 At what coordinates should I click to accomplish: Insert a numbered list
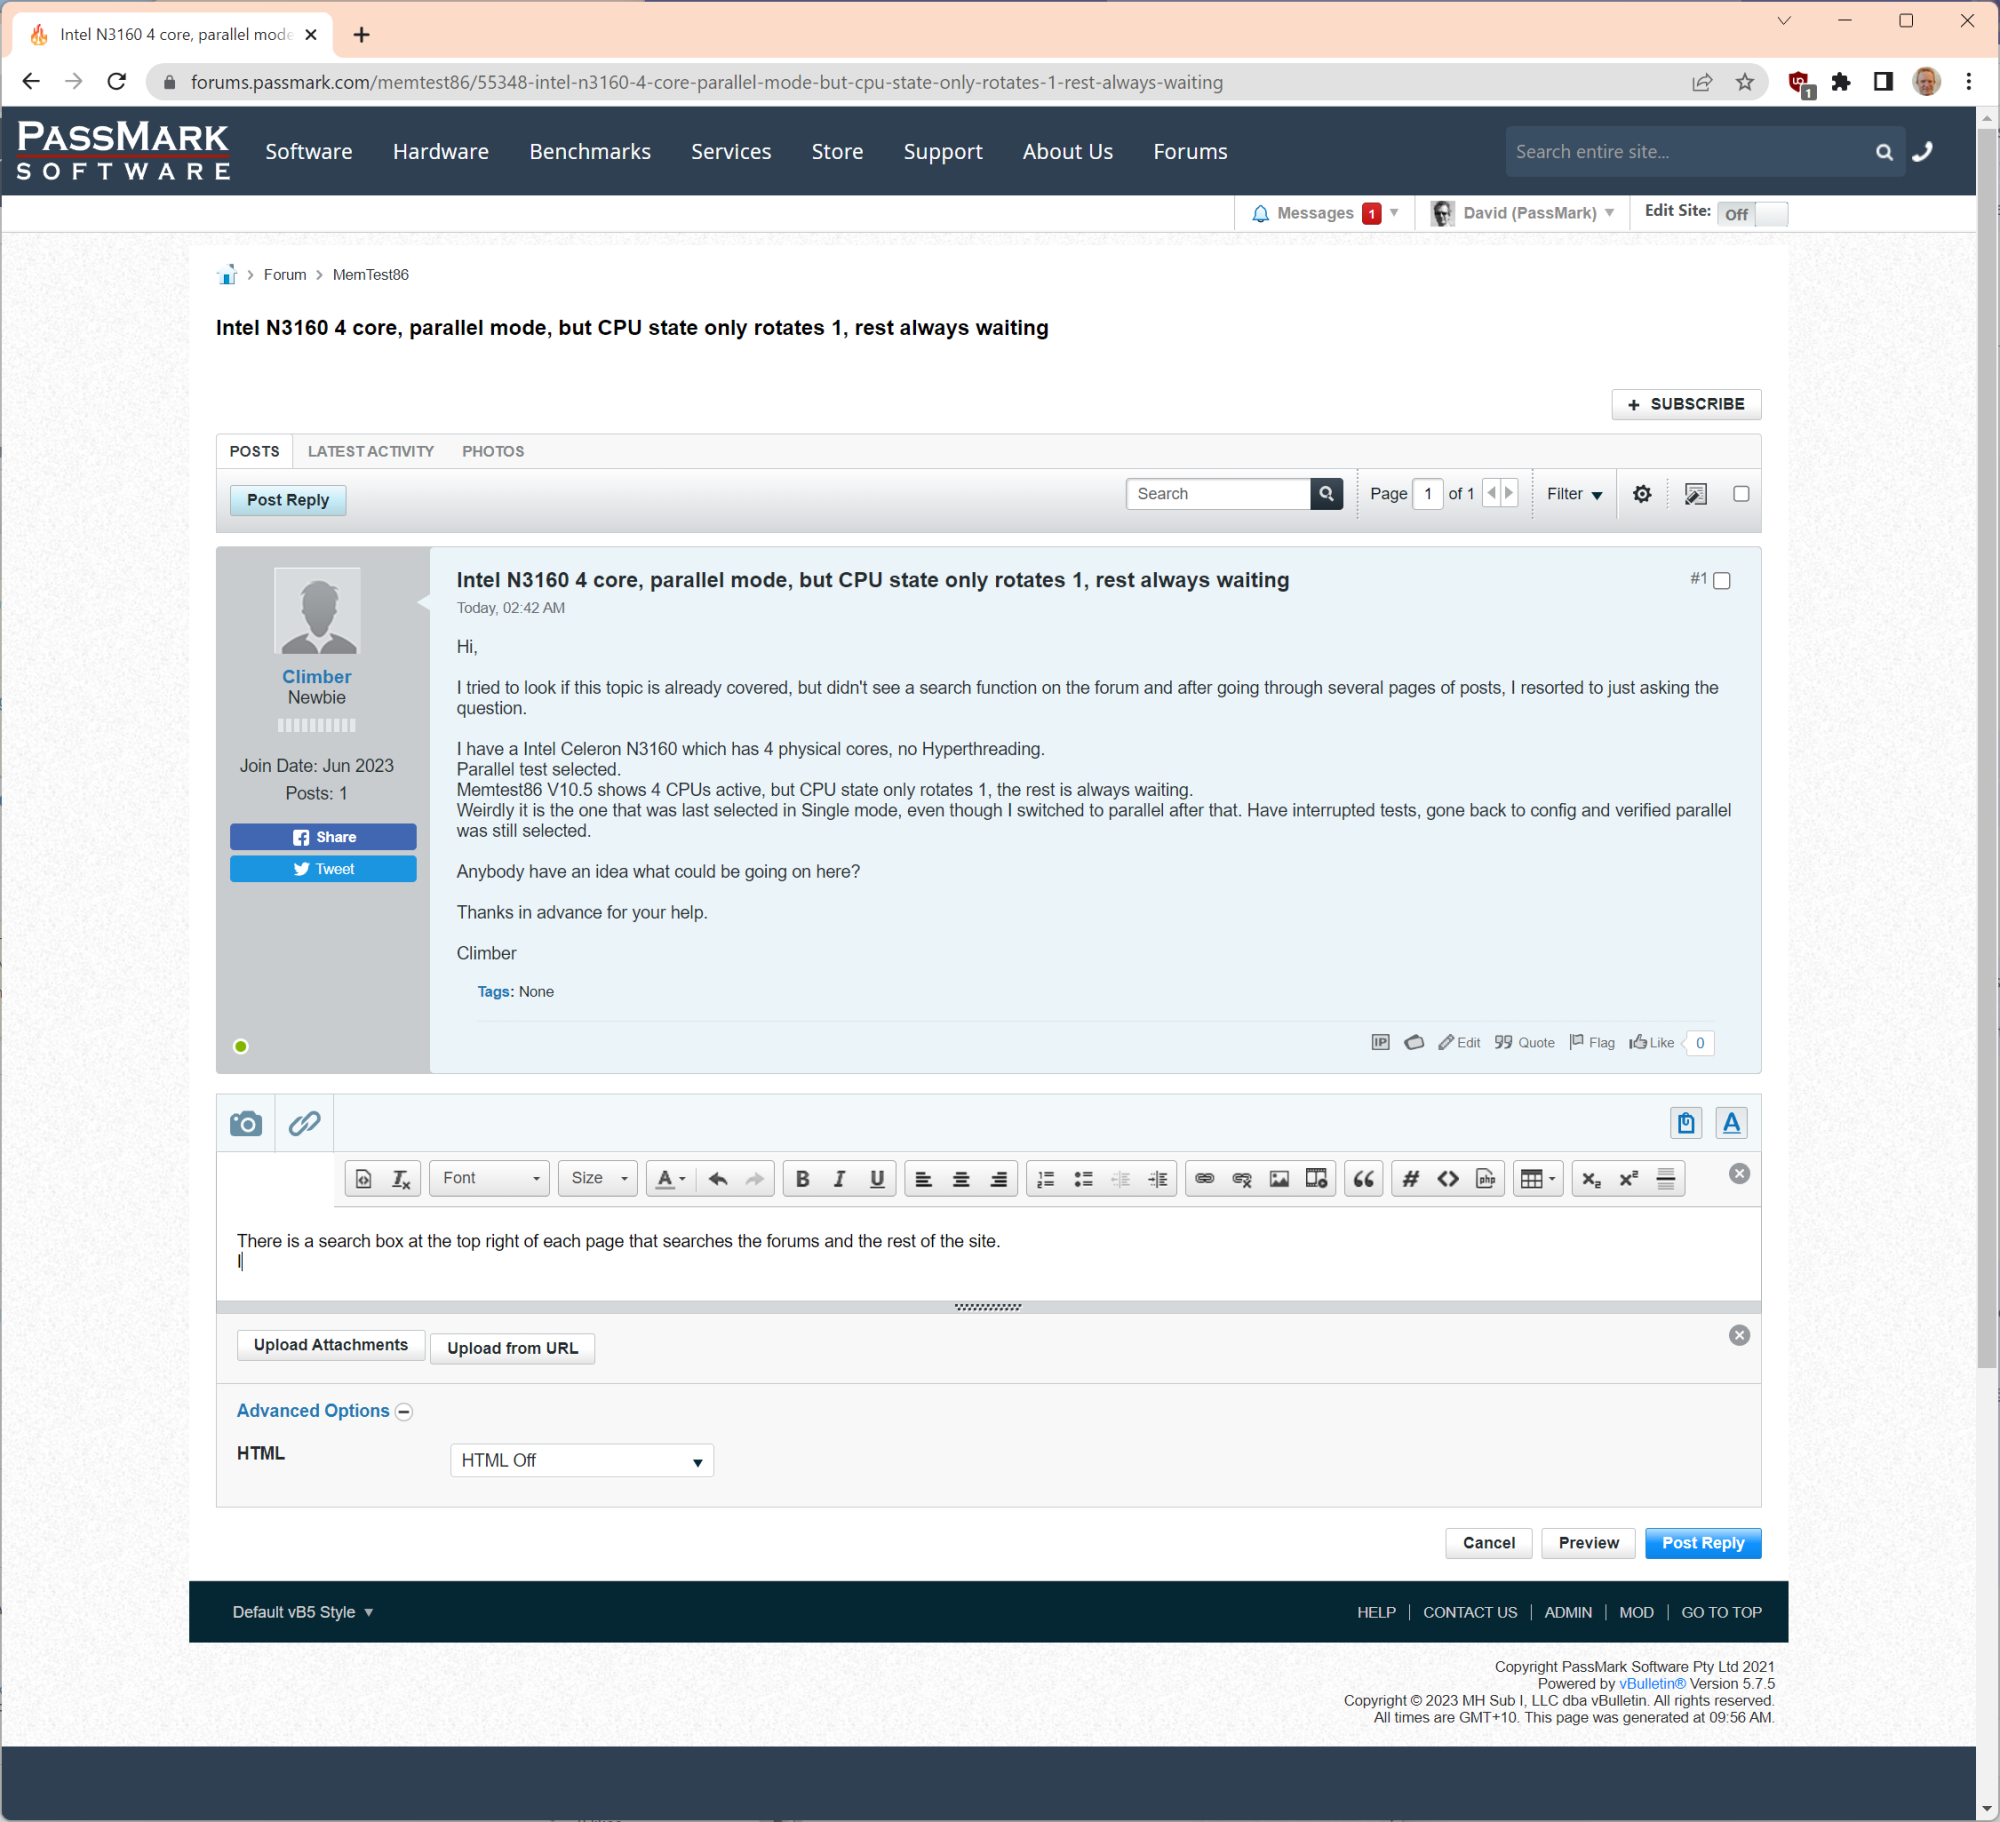click(1046, 1179)
